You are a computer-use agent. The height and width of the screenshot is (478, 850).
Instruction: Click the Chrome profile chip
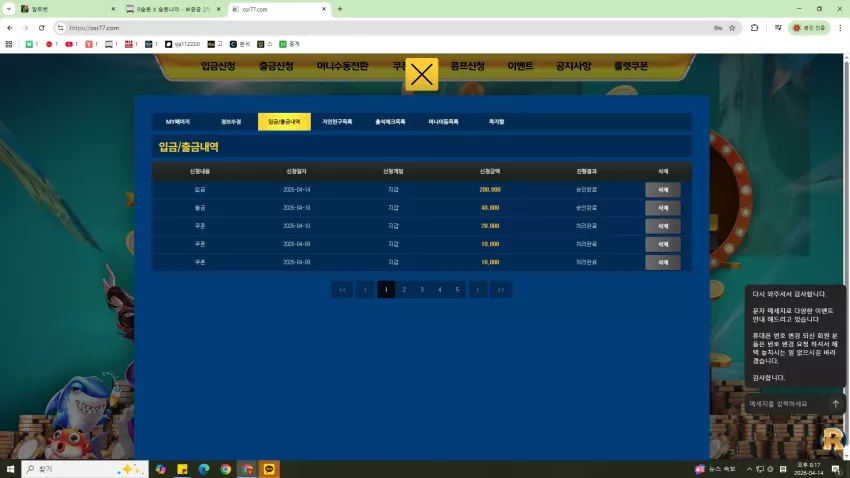(x=809, y=28)
